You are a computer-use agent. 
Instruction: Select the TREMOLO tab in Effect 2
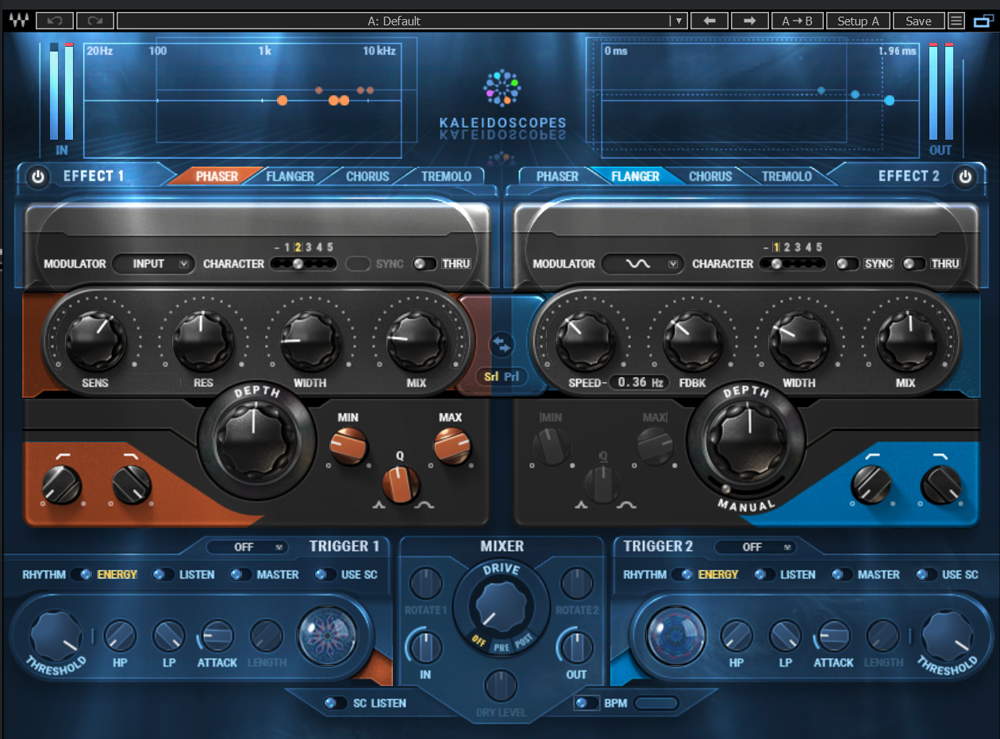click(x=786, y=177)
